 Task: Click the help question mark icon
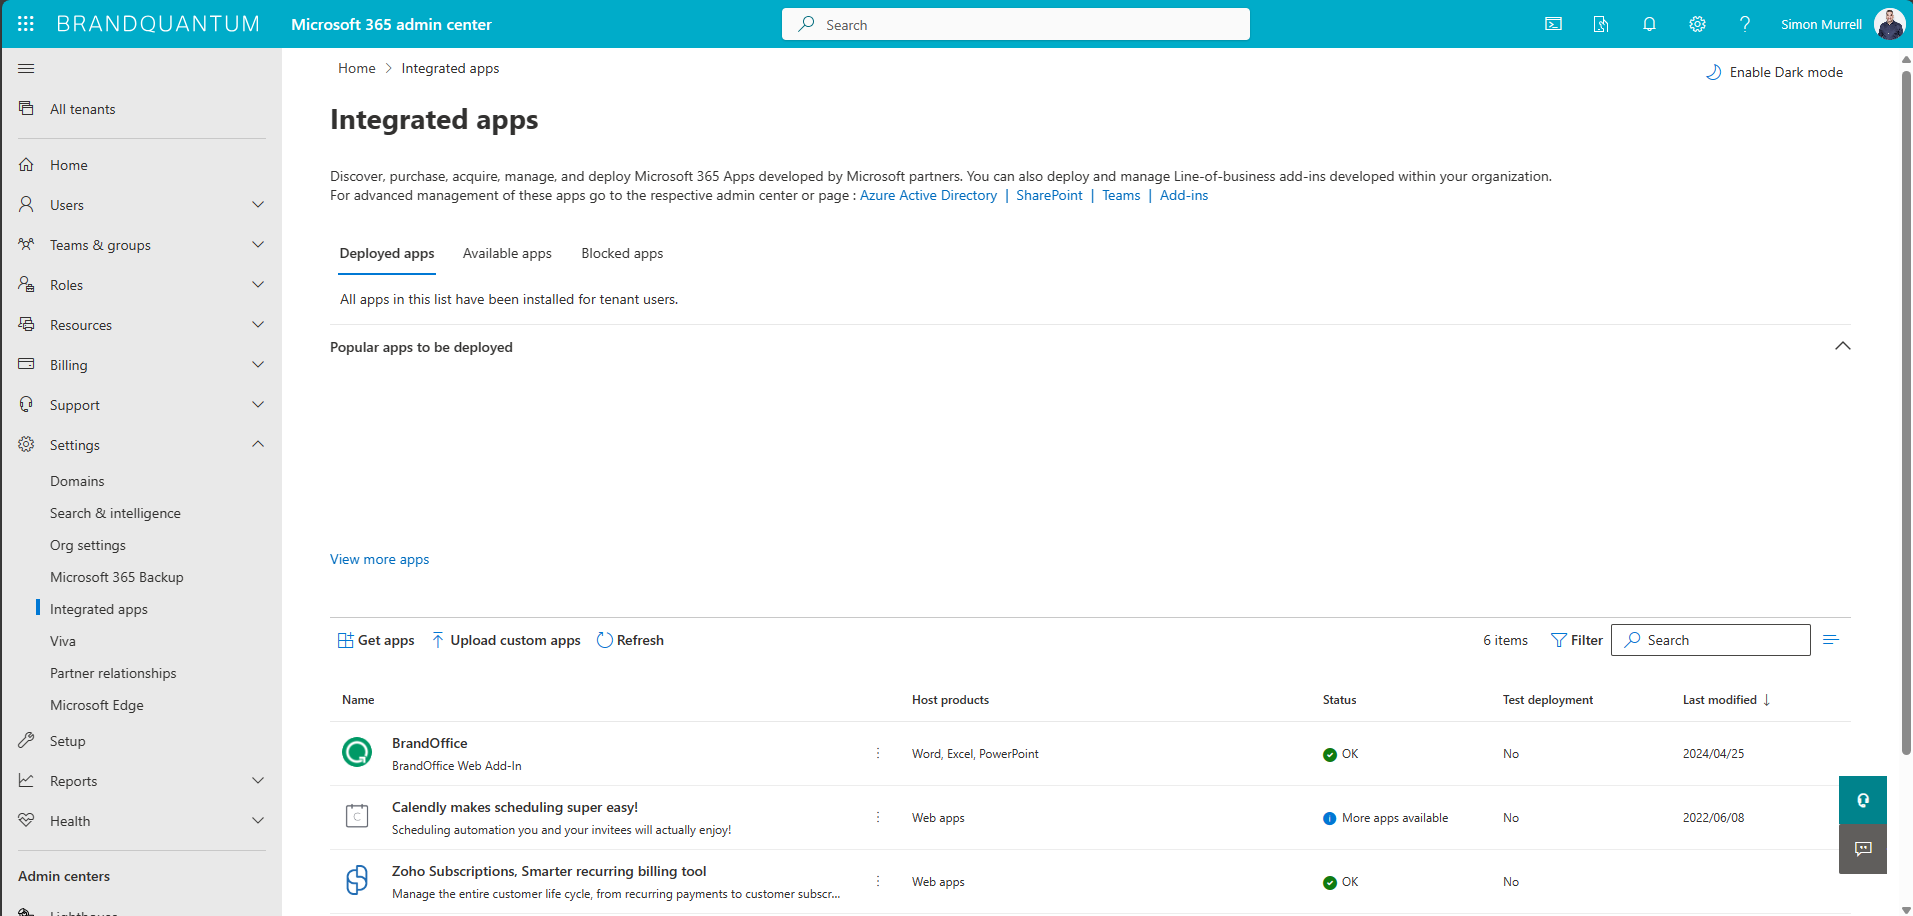click(x=1745, y=24)
